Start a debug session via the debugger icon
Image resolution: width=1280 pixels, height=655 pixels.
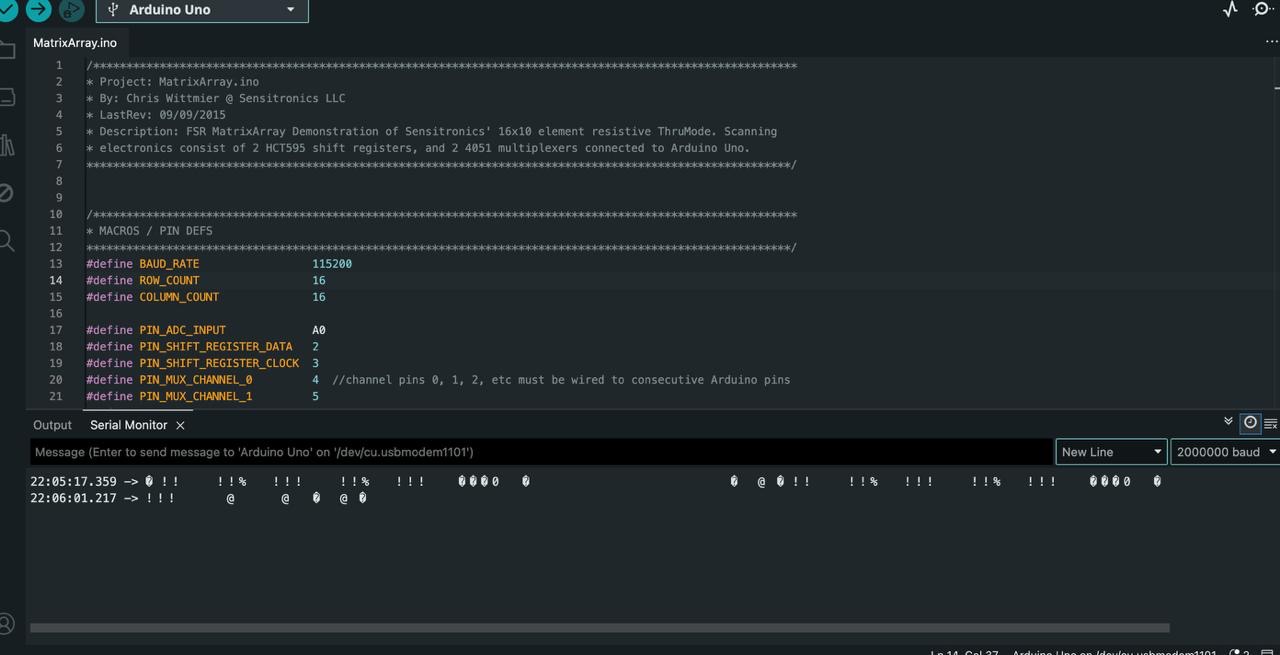pyautogui.click(x=70, y=9)
